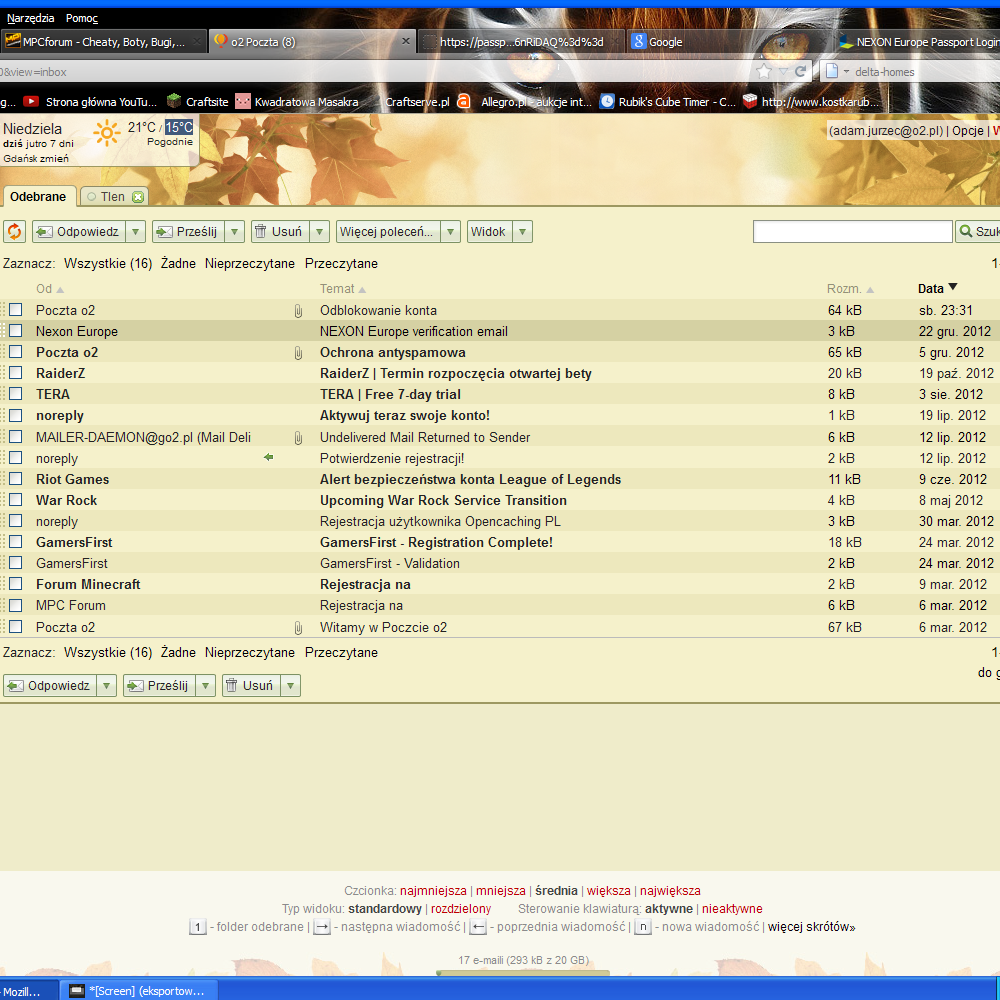Click the paperclip icon on Ochrona antyspamowa

(298, 353)
